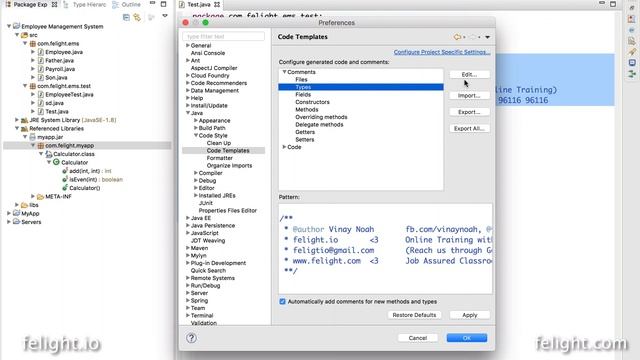Minimize the editor area

602,3
